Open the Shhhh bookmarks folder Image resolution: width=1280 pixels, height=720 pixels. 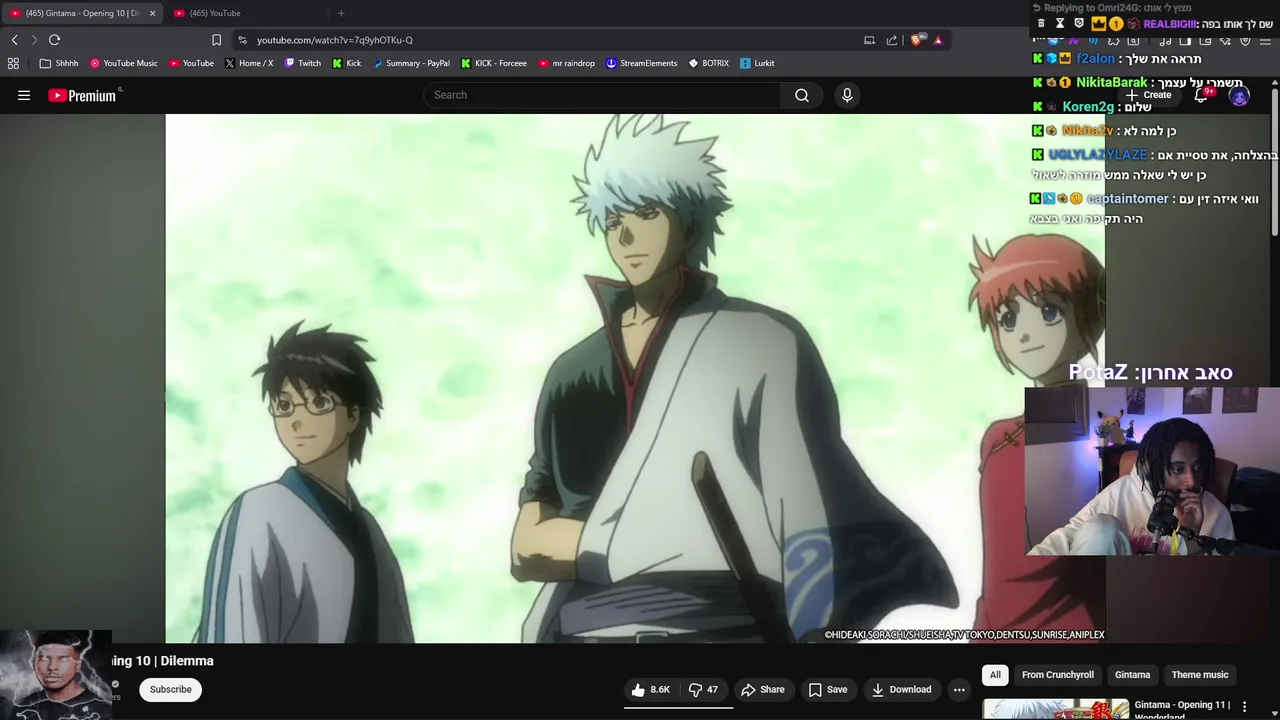[x=59, y=63]
